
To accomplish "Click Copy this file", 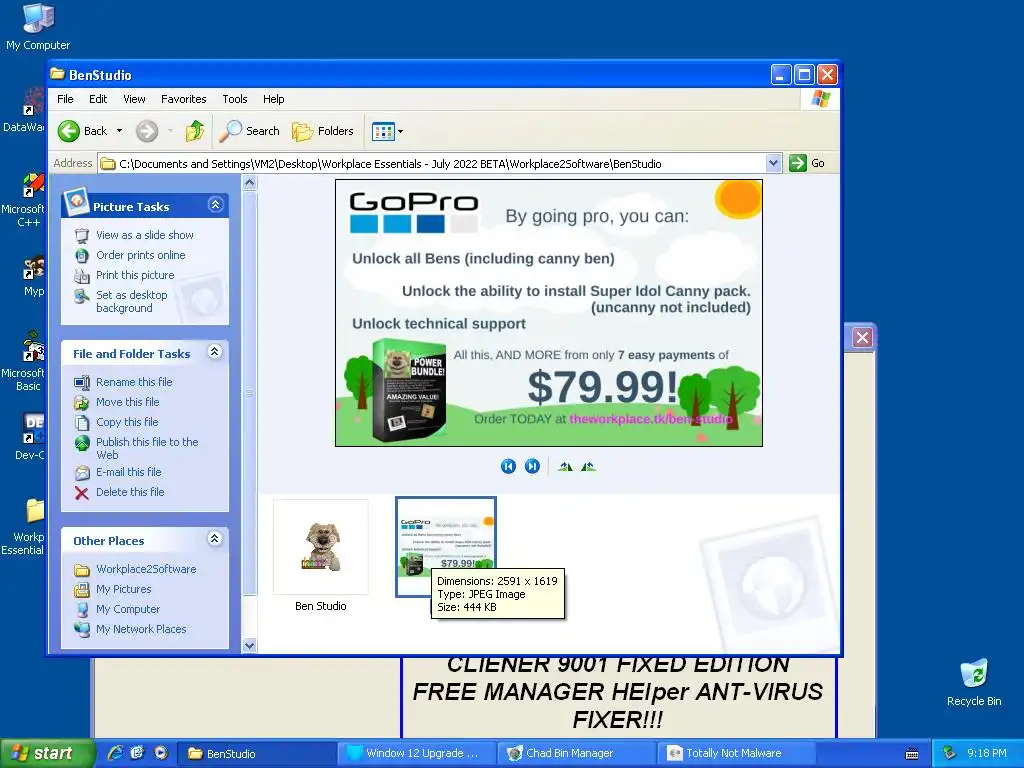I will pyautogui.click(x=127, y=423).
